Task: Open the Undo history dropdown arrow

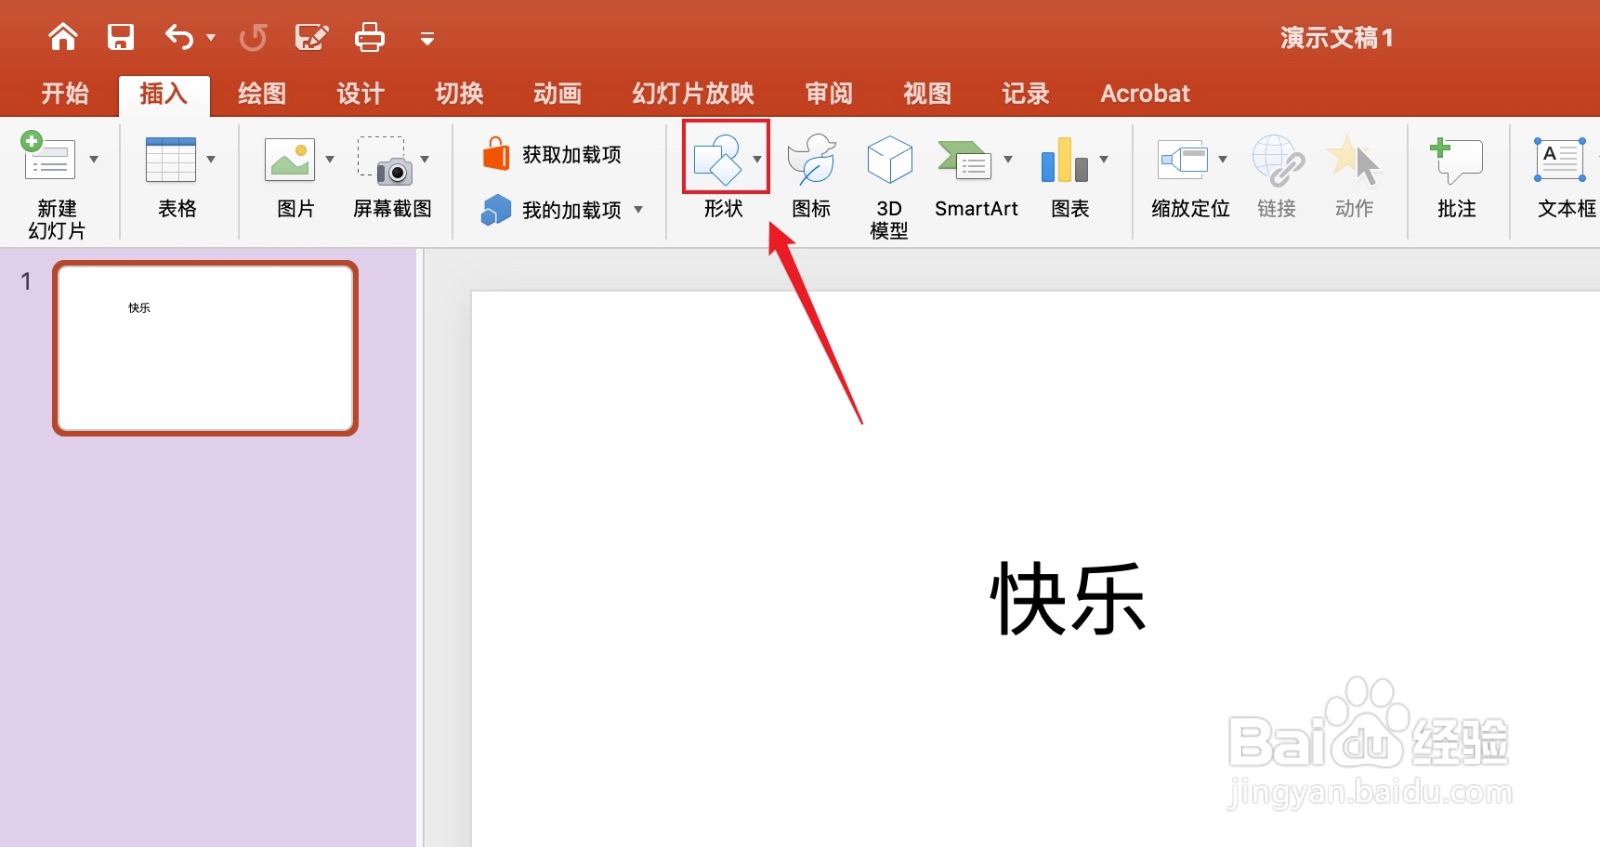Action: tap(211, 38)
